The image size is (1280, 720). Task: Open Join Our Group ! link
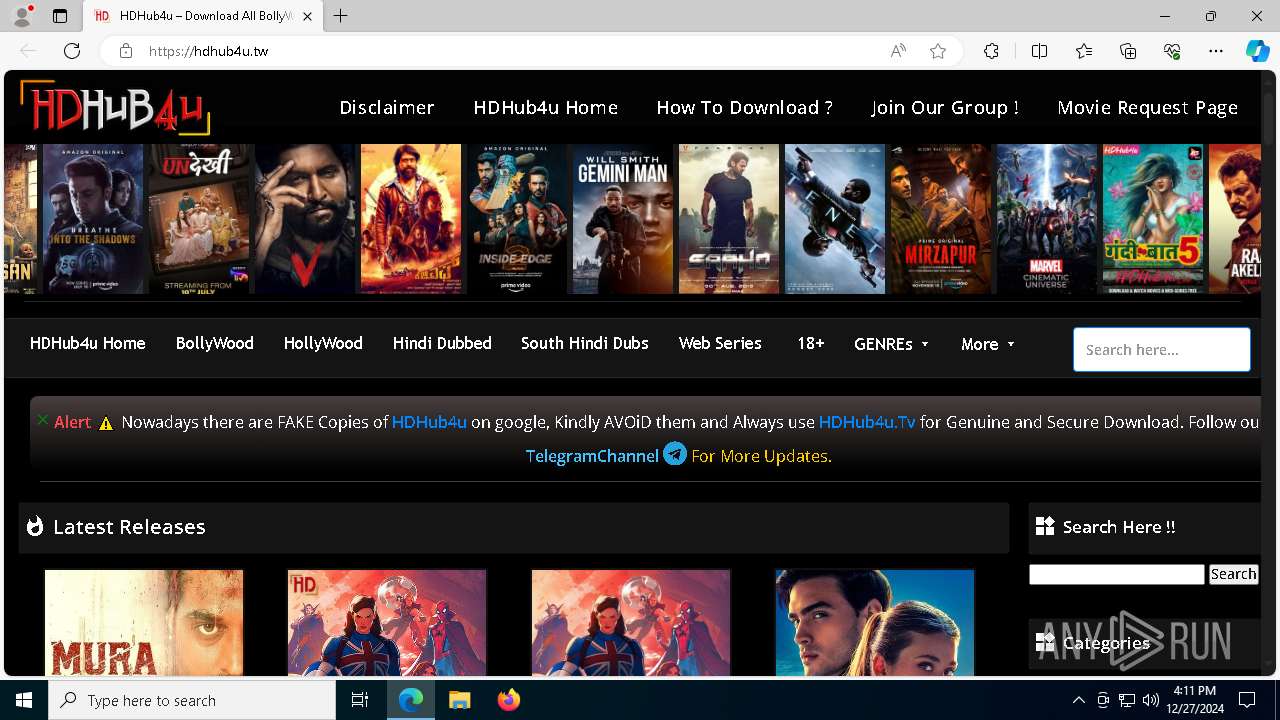coord(945,107)
